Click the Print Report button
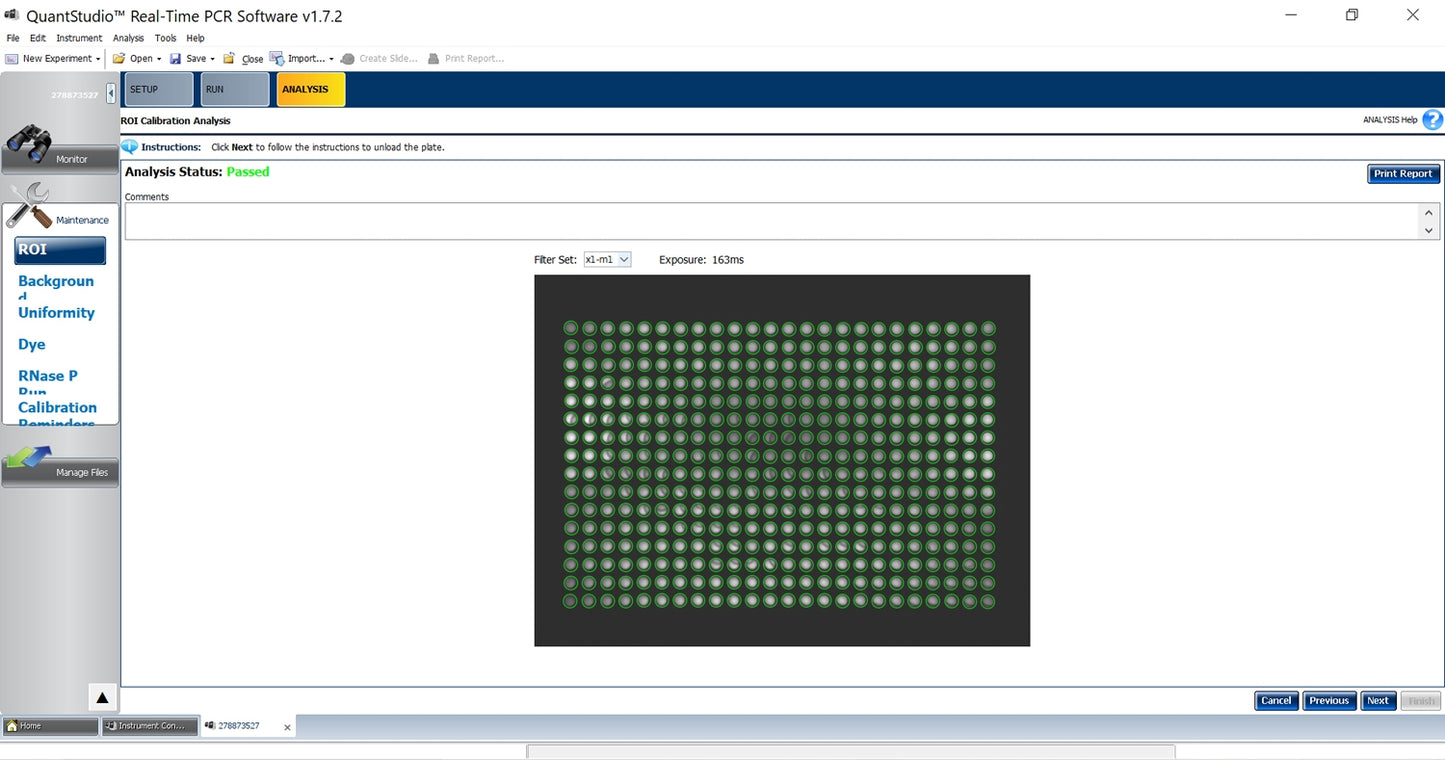Image resolution: width=1445 pixels, height=760 pixels. point(1403,173)
